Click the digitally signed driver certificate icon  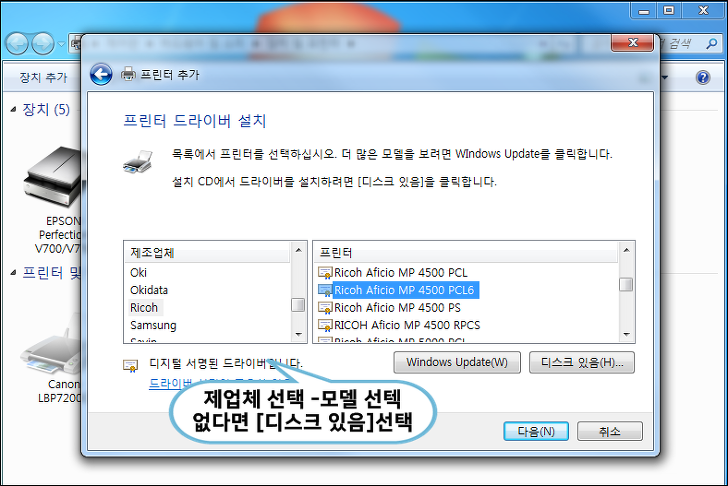(x=130, y=366)
